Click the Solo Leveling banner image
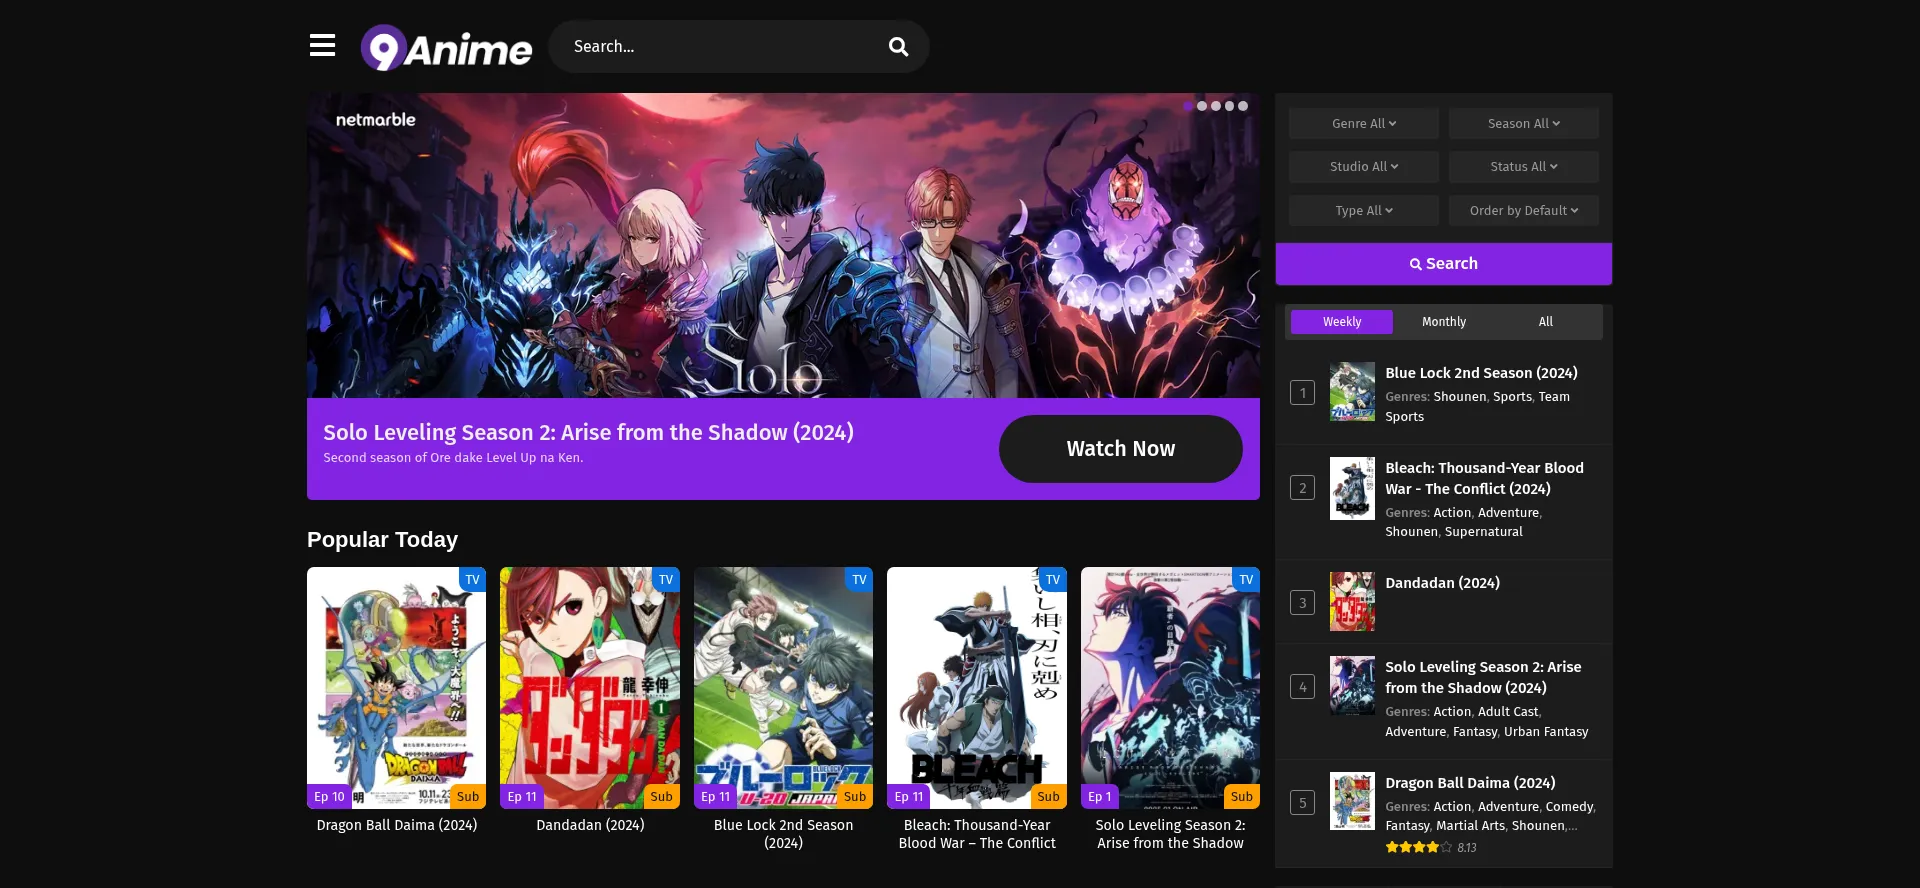The height and width of the screenshot is (888, 1920). (783, 246)
